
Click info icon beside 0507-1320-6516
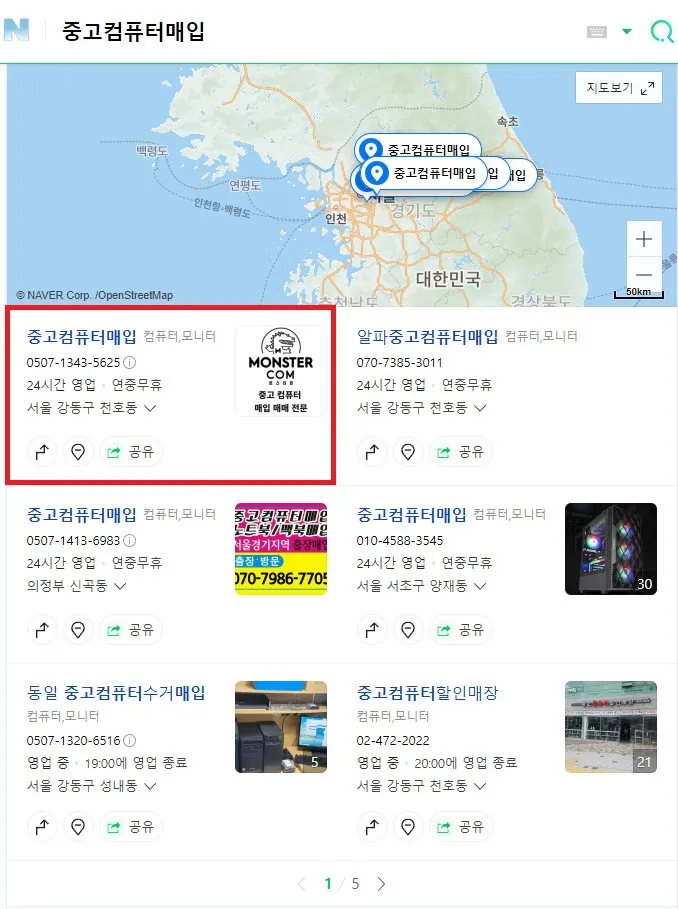pyautogui.click(x=130, y=740)
